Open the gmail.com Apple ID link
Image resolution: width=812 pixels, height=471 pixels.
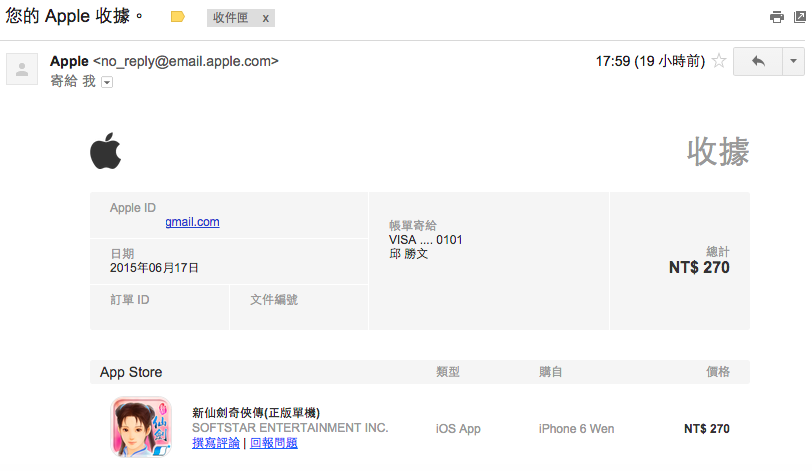[192, 222]
